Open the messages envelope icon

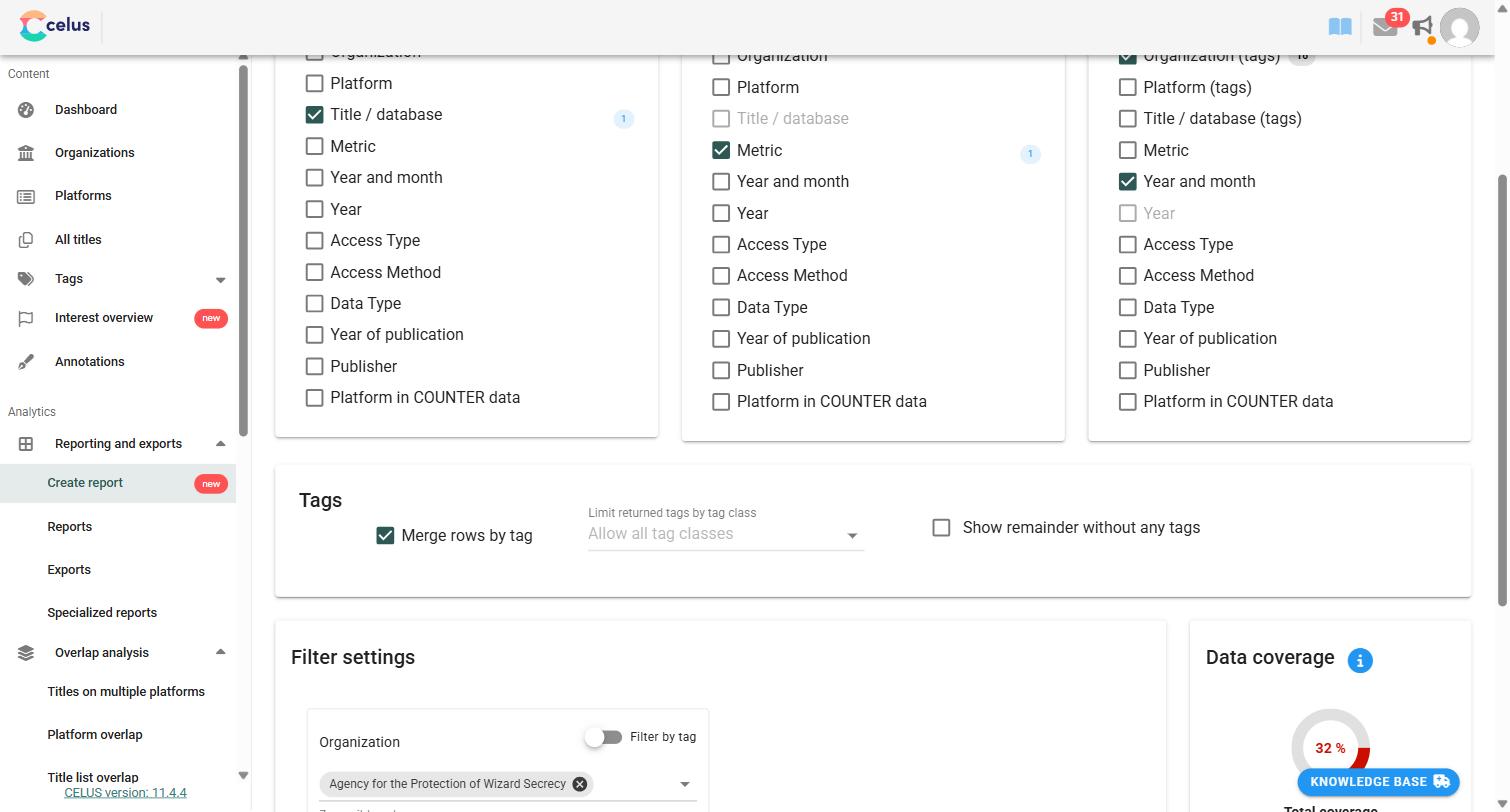pos(1385,27)
